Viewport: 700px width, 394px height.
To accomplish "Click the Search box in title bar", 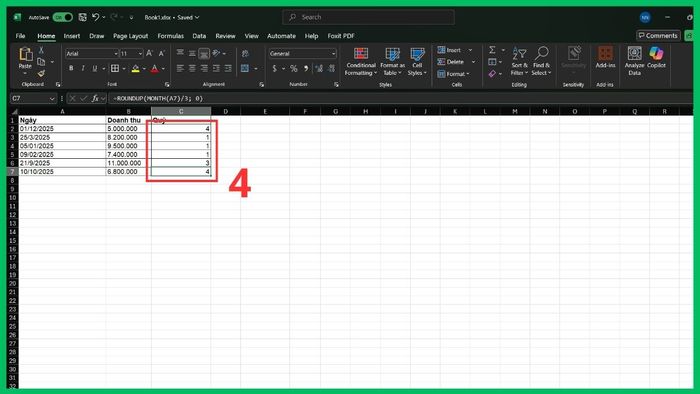I will (368, 17).
